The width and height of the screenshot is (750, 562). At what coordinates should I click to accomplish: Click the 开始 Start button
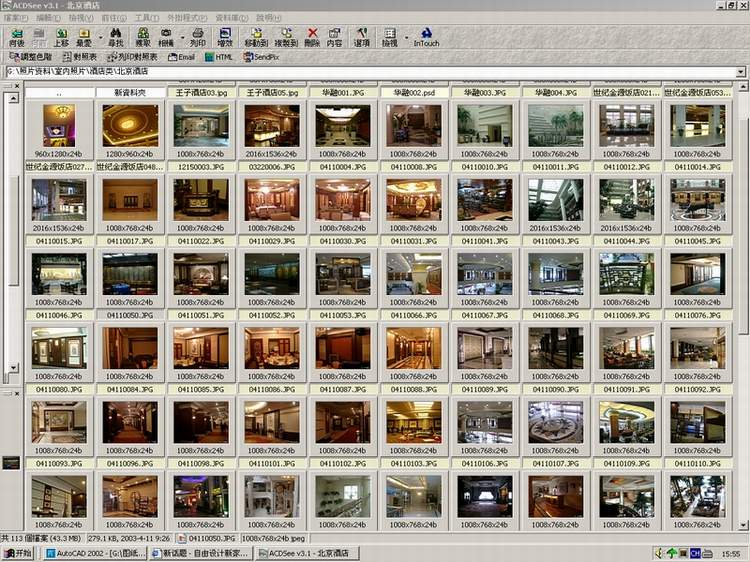coord(18,553)
